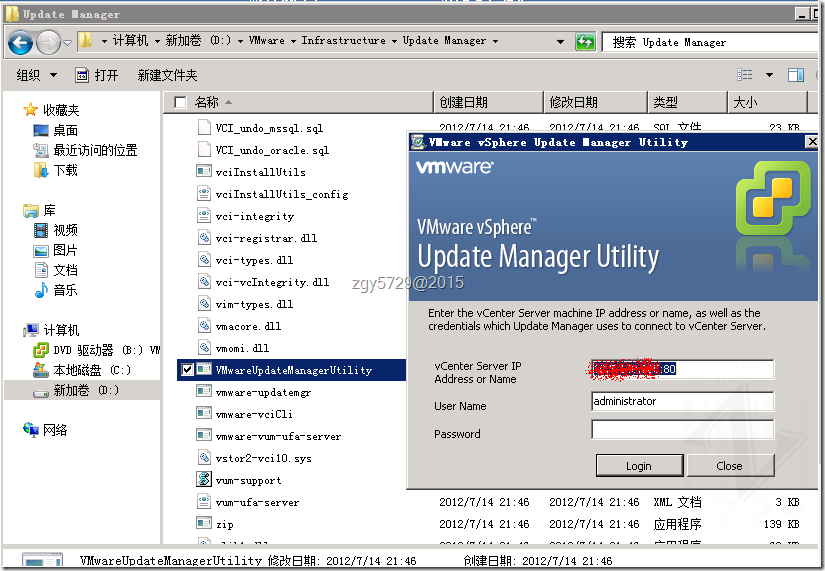Click the Back navigation arrow
The height and width of the screenshot is (571, 825).
(x=21, y=43)
